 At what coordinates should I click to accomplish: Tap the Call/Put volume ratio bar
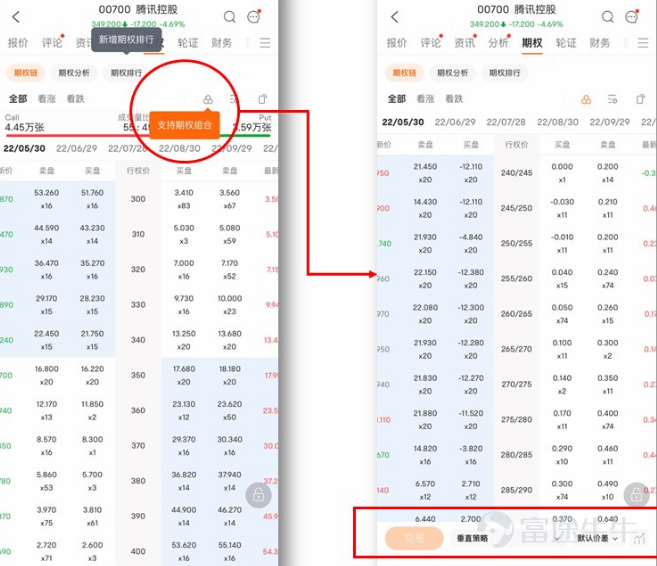click(138, 135)
